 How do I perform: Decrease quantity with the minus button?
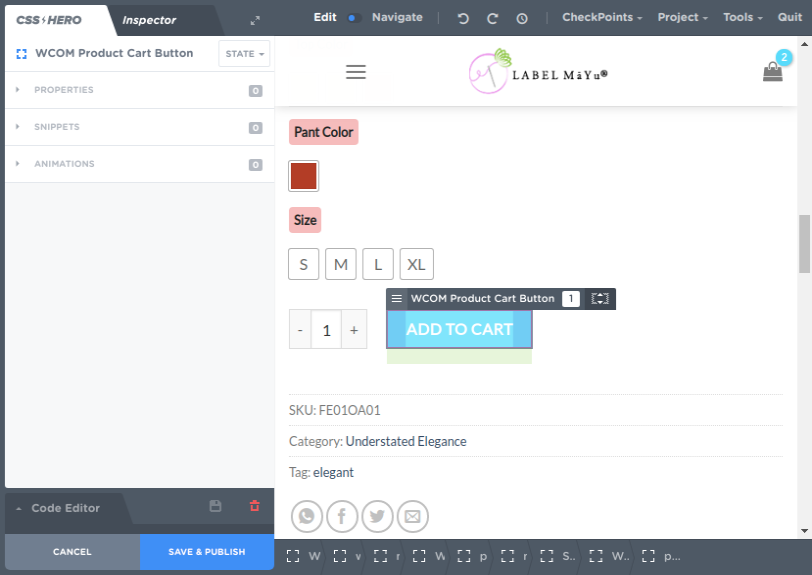(300, 329)
